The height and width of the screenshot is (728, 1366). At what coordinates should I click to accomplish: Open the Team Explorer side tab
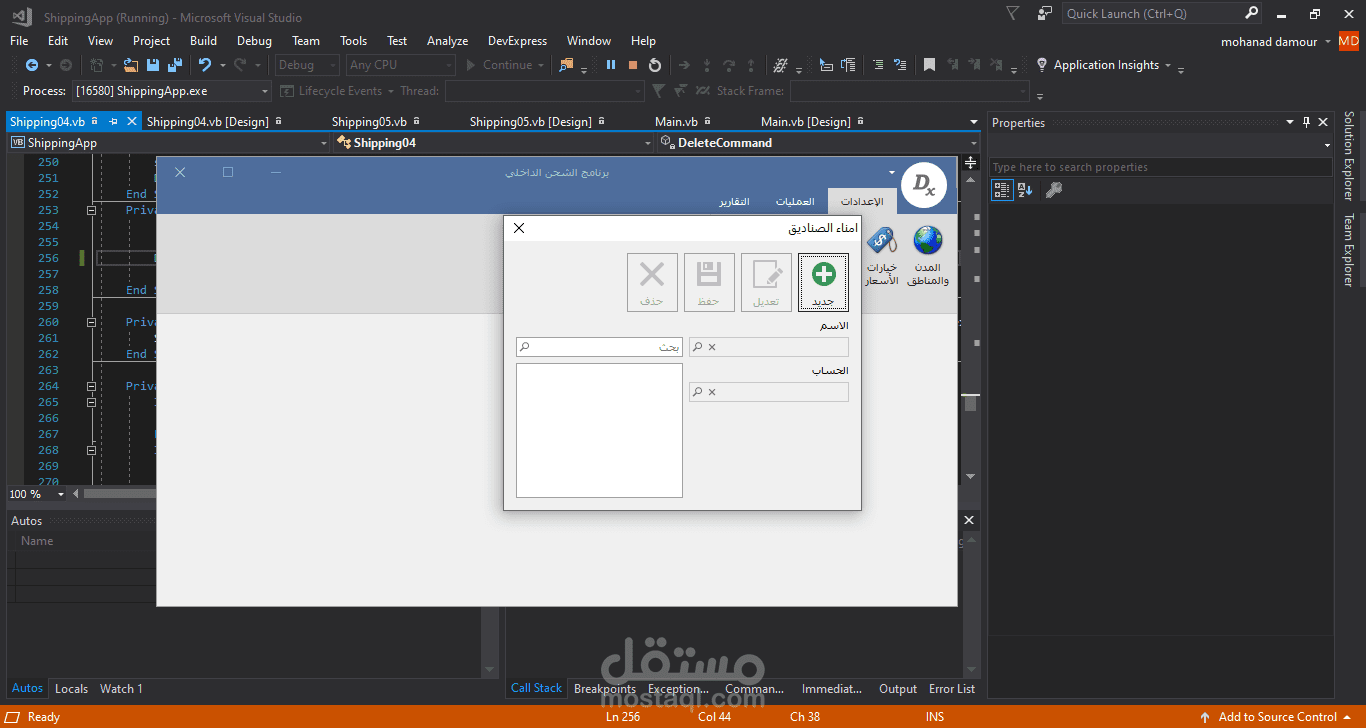point(1349,250)
